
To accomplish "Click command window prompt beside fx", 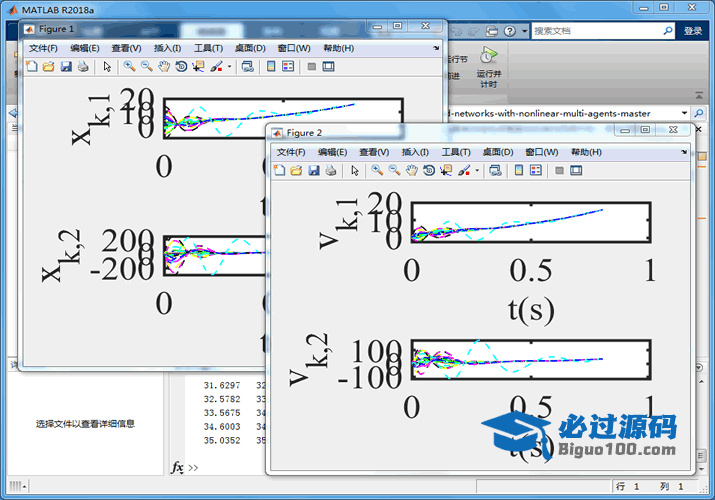I will pyautogui.click(x=193, y=468).
